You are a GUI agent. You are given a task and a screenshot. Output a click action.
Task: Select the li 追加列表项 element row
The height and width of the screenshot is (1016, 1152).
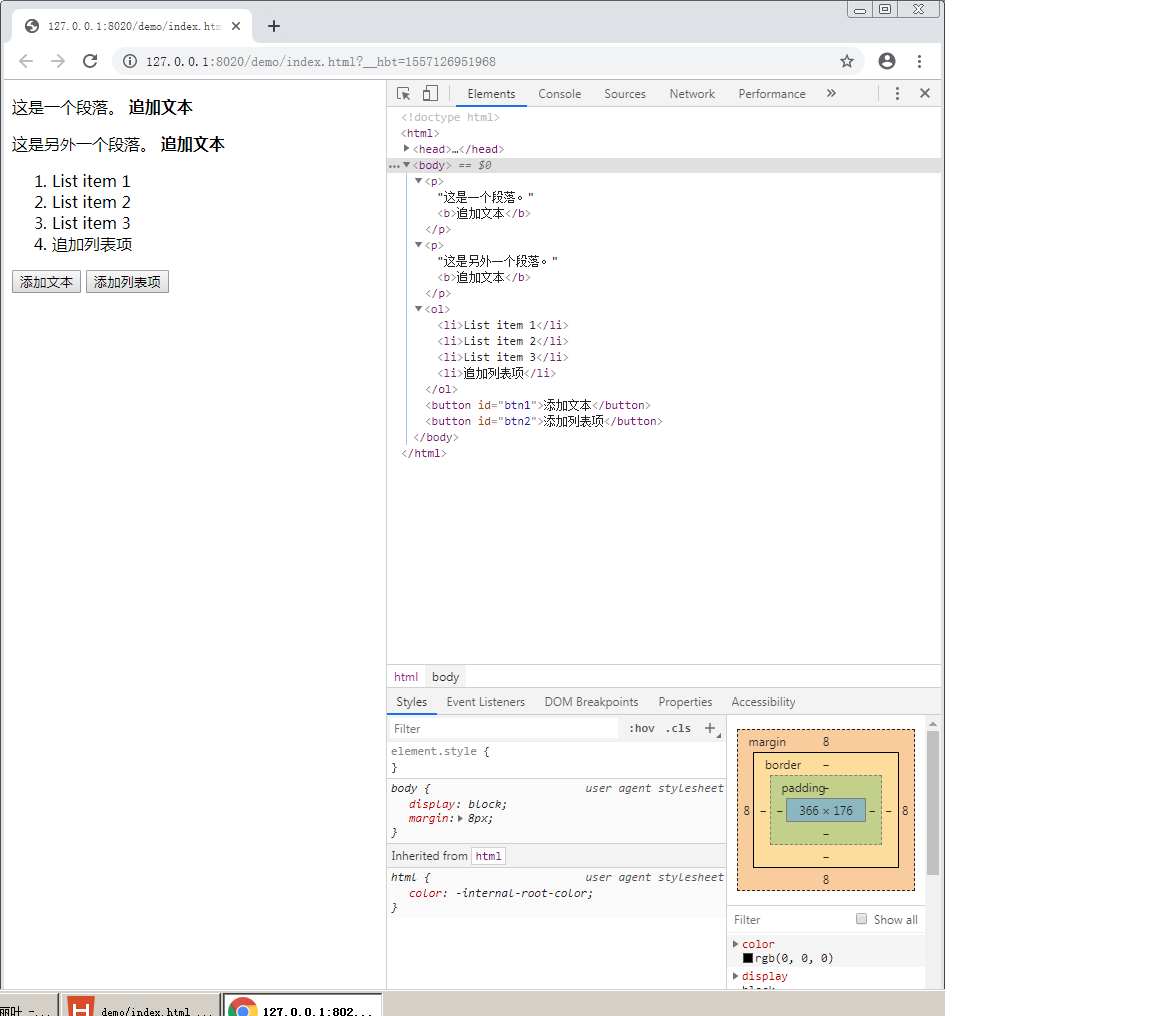[496, 373]
